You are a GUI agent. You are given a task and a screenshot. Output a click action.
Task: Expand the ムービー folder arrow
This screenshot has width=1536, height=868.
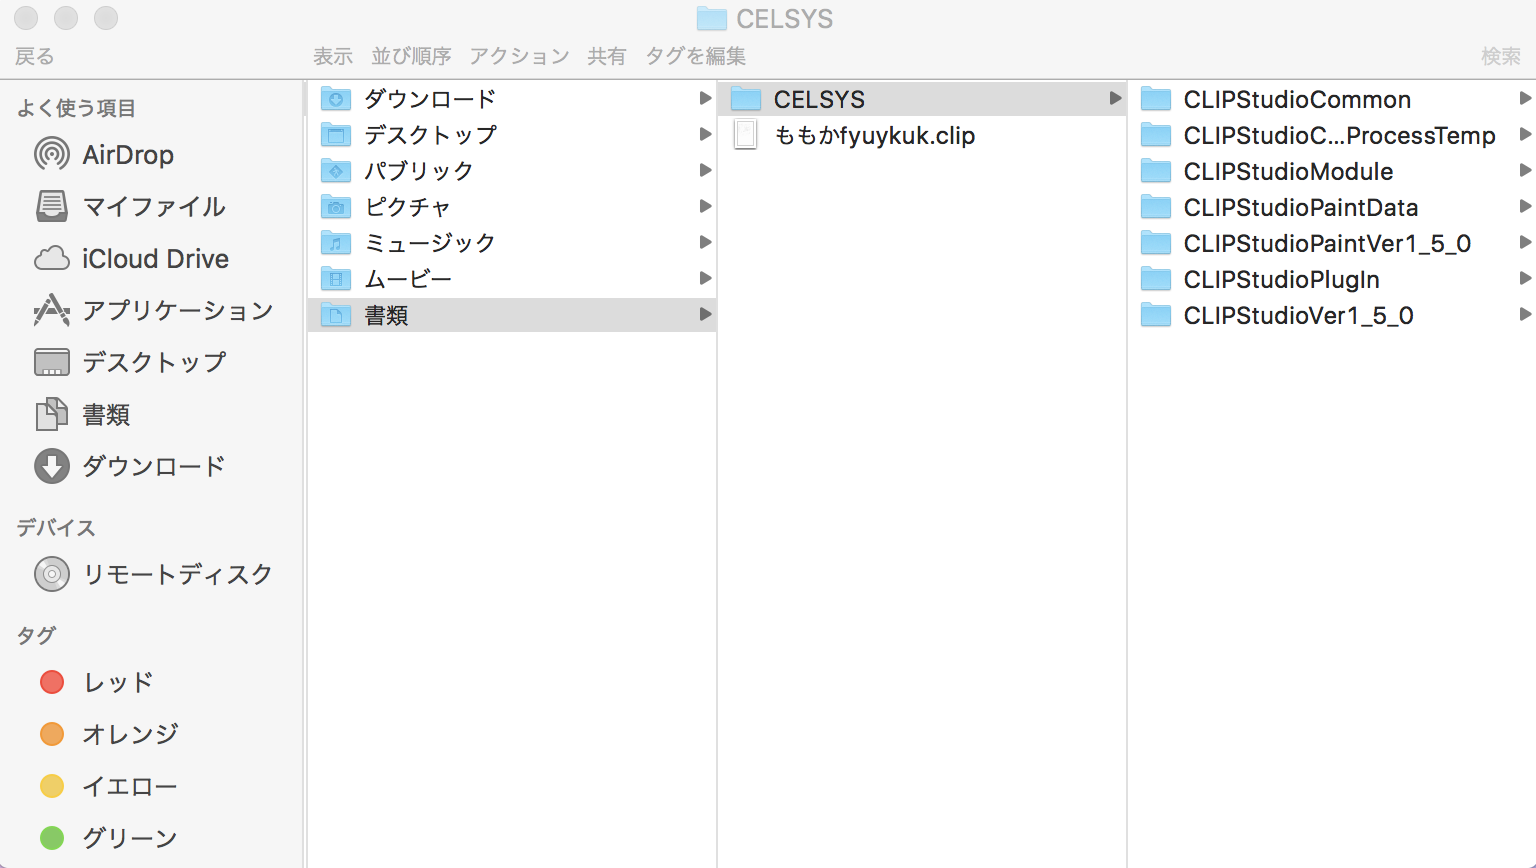705,278
